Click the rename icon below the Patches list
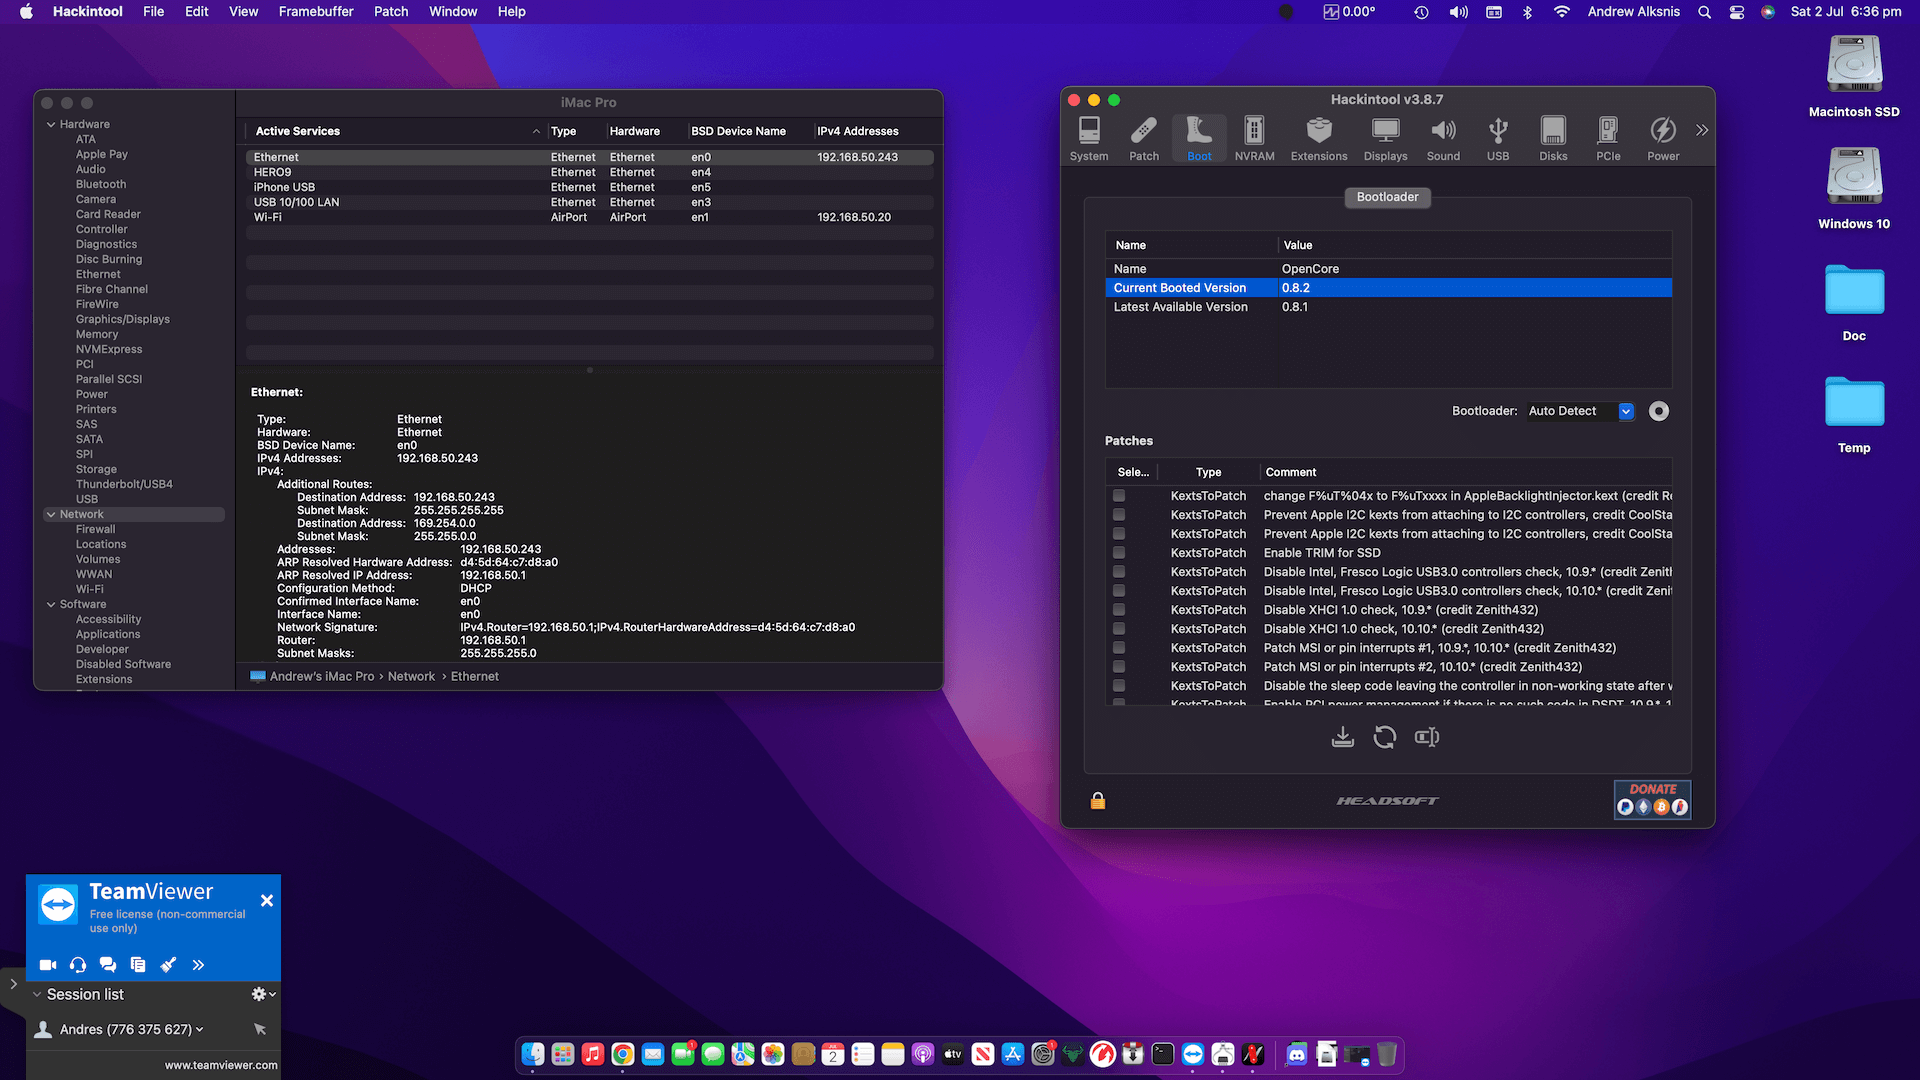This screenshot has height=1080, width=1920. (x=1427, y=737)
